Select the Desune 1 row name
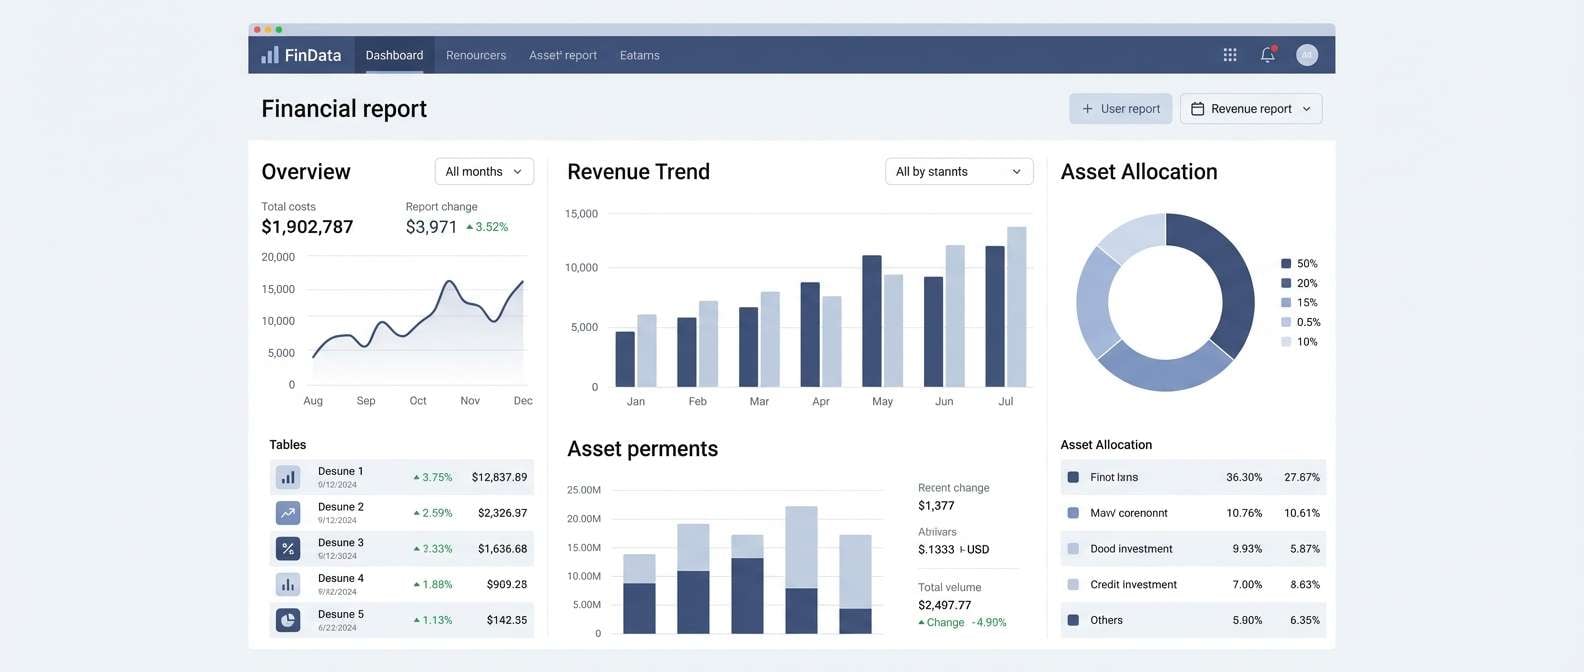Screen dimensions: 1584x672 (341, 471)
